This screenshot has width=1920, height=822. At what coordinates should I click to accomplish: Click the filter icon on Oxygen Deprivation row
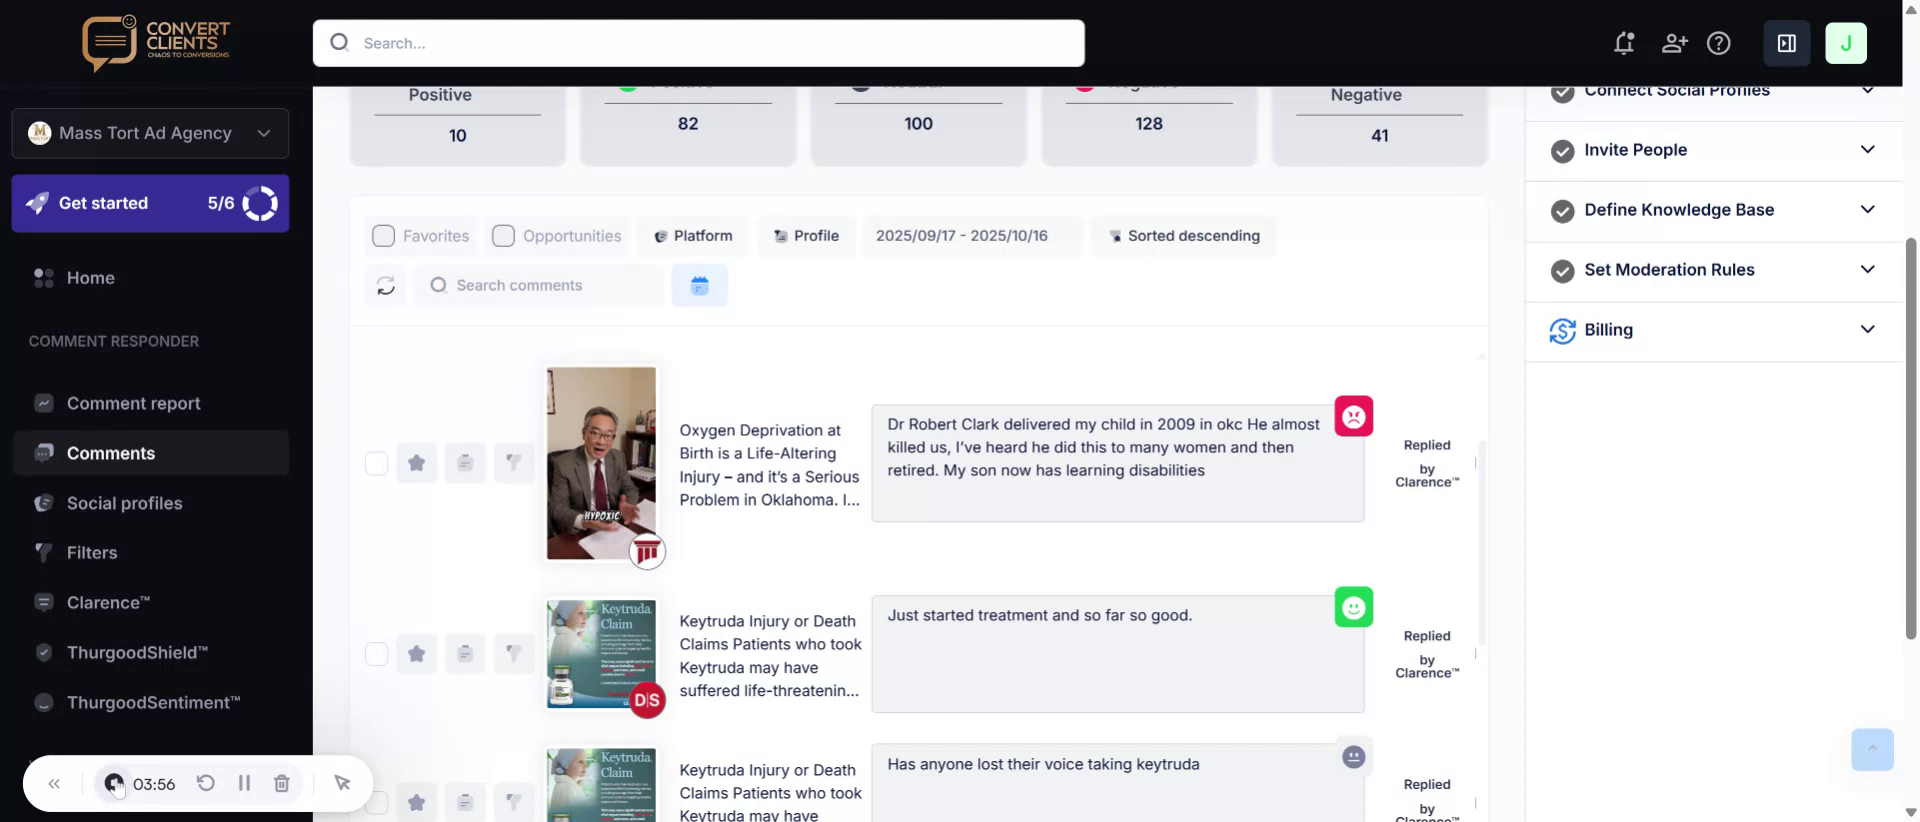click(514, 462)
